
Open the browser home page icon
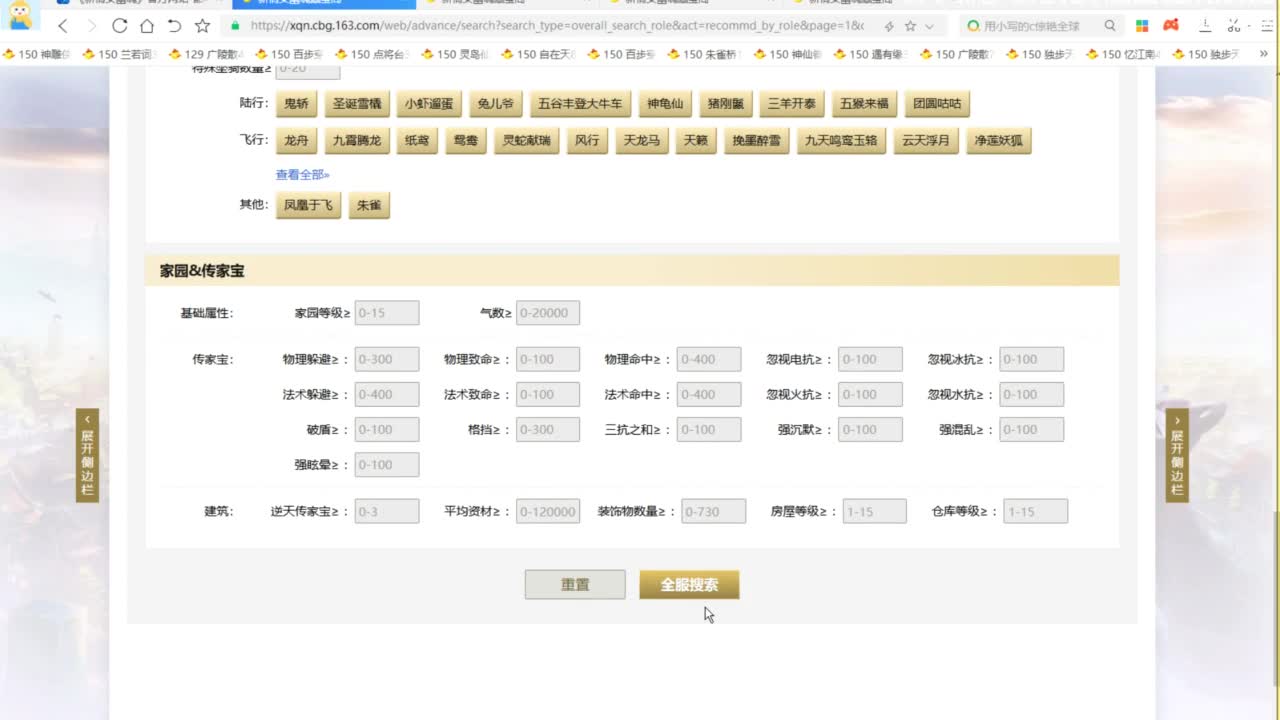[147, 26]
